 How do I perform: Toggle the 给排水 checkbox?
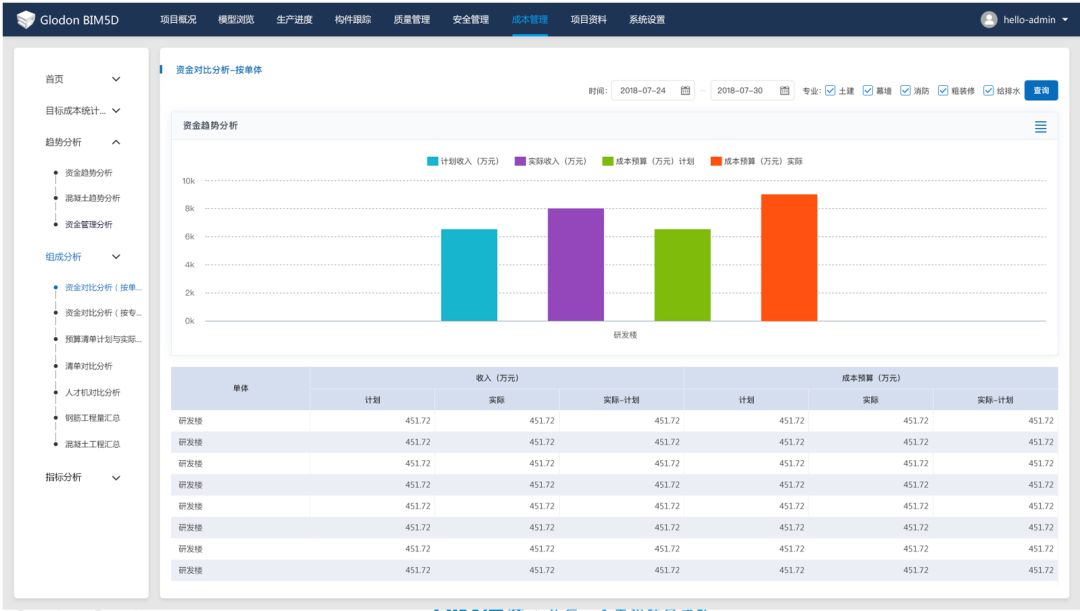click(x=989, y=90)
